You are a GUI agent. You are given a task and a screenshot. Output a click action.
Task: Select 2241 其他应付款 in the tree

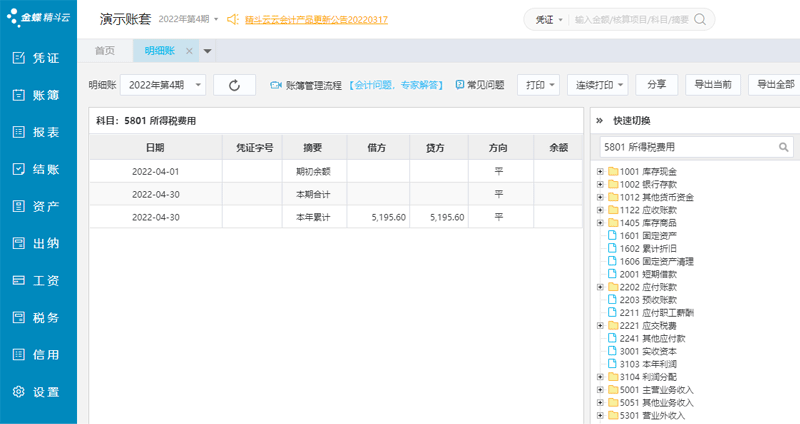pyautogui.click(x=652, y=338)
